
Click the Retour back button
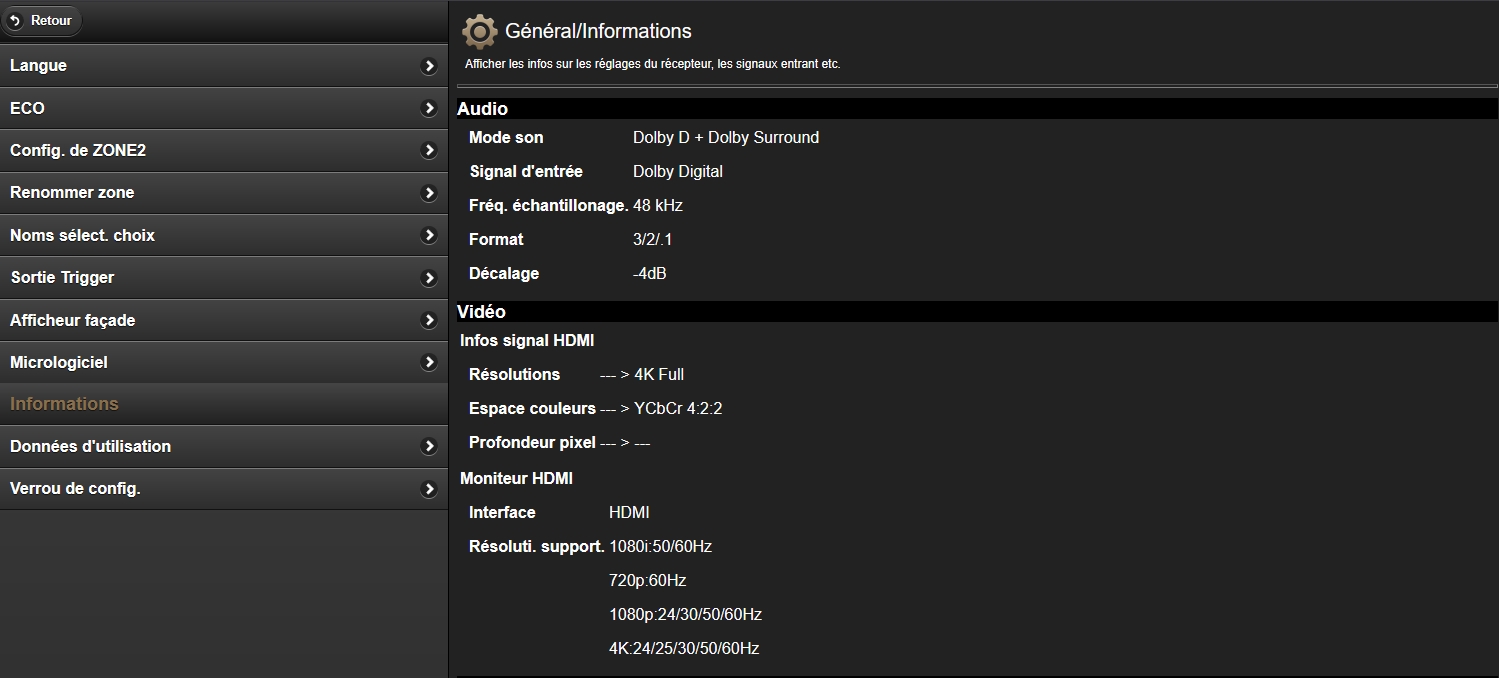click(42, 20)
